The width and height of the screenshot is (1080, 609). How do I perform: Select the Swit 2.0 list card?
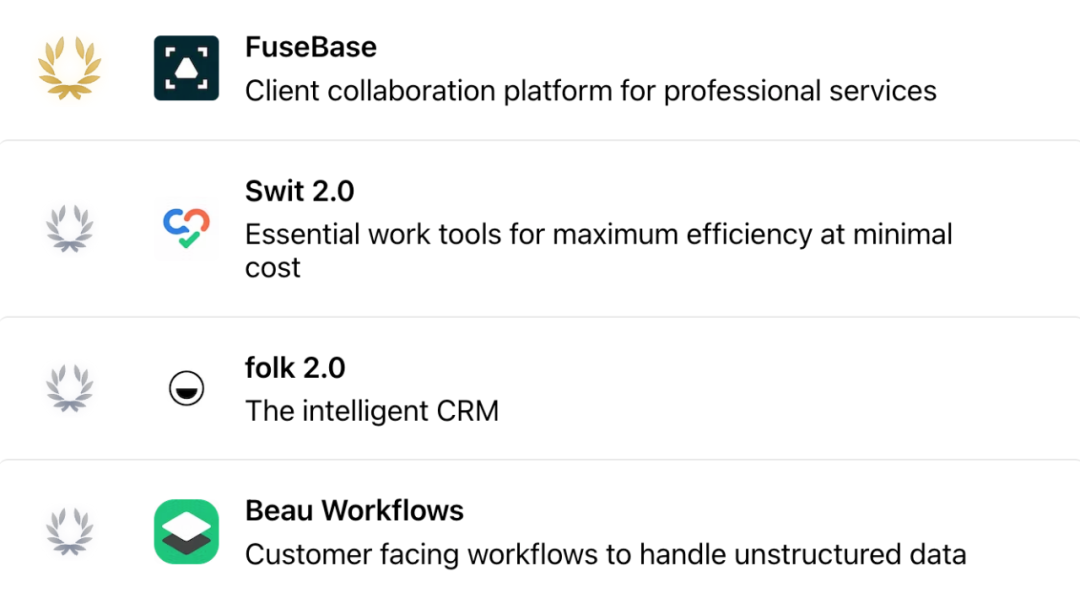(540, 229)
